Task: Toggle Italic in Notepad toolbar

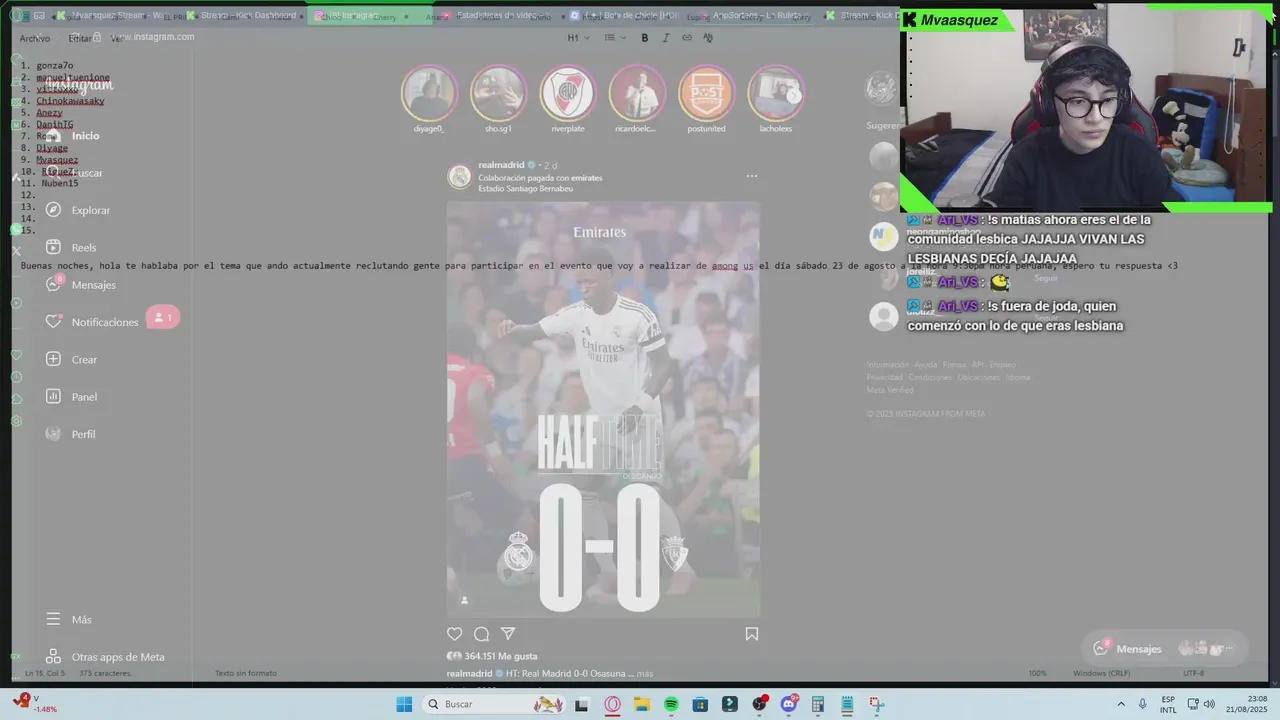Action: click(x=665, y=38)
